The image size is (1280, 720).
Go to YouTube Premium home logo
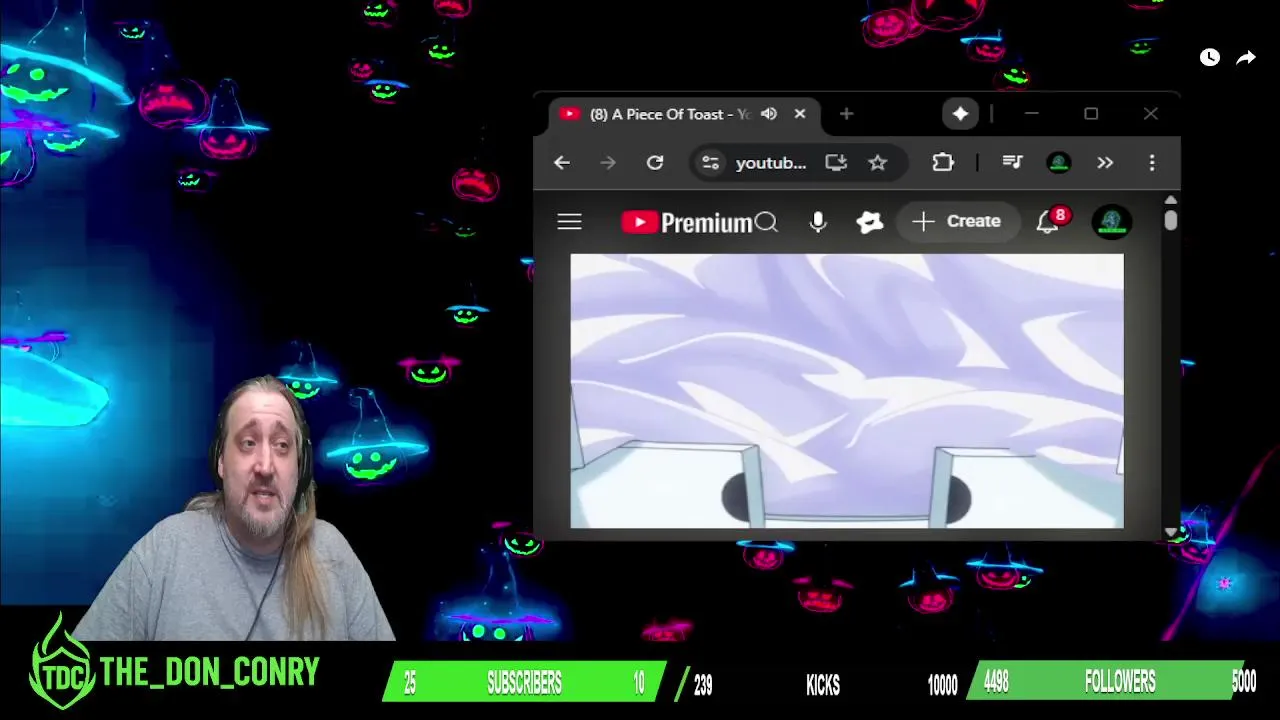686,222
